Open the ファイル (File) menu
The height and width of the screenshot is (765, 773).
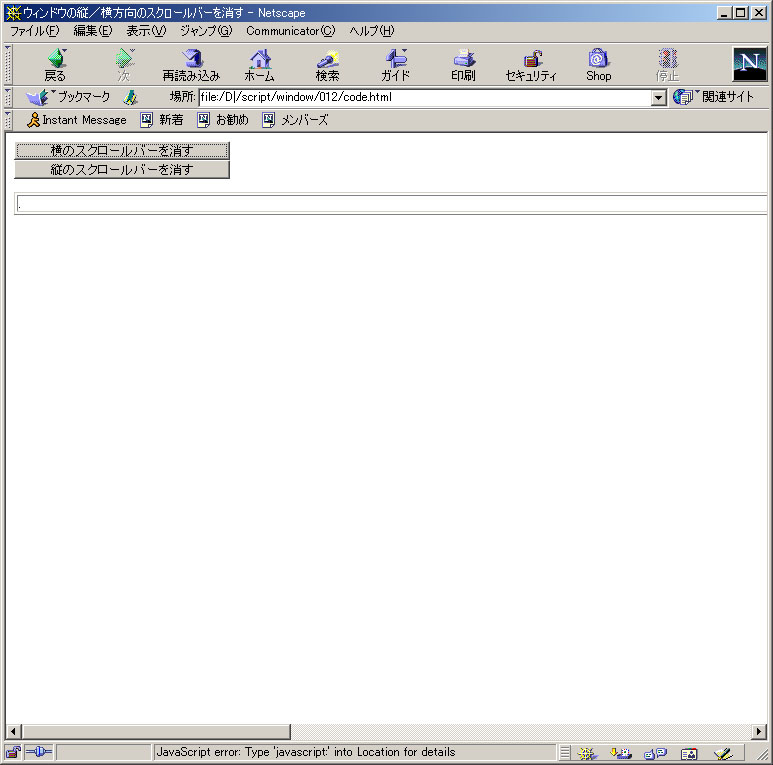coord(35,31)
